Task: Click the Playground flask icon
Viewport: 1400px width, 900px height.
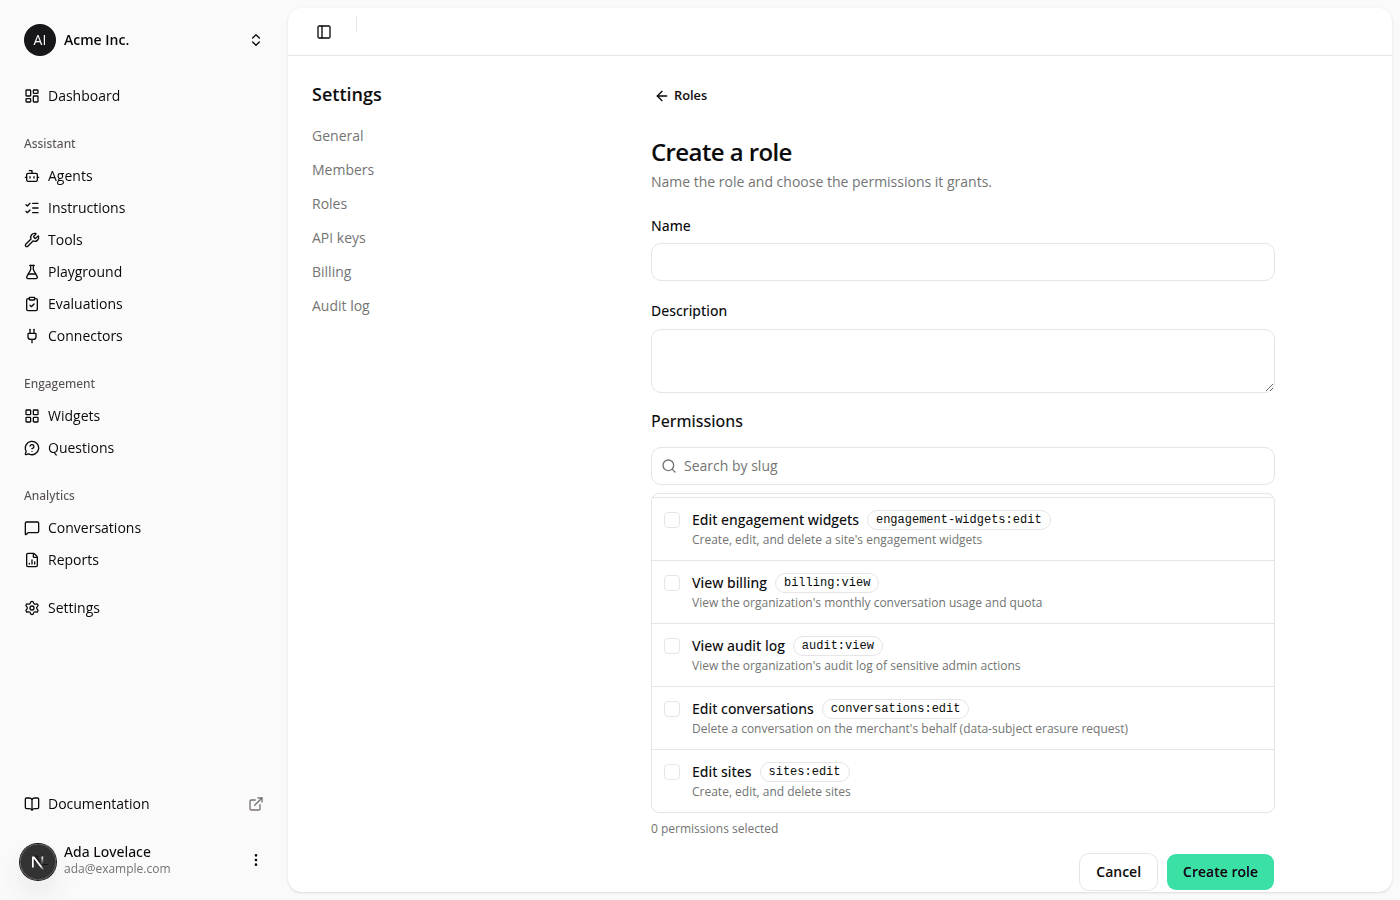Action: [x=32, y=272]
